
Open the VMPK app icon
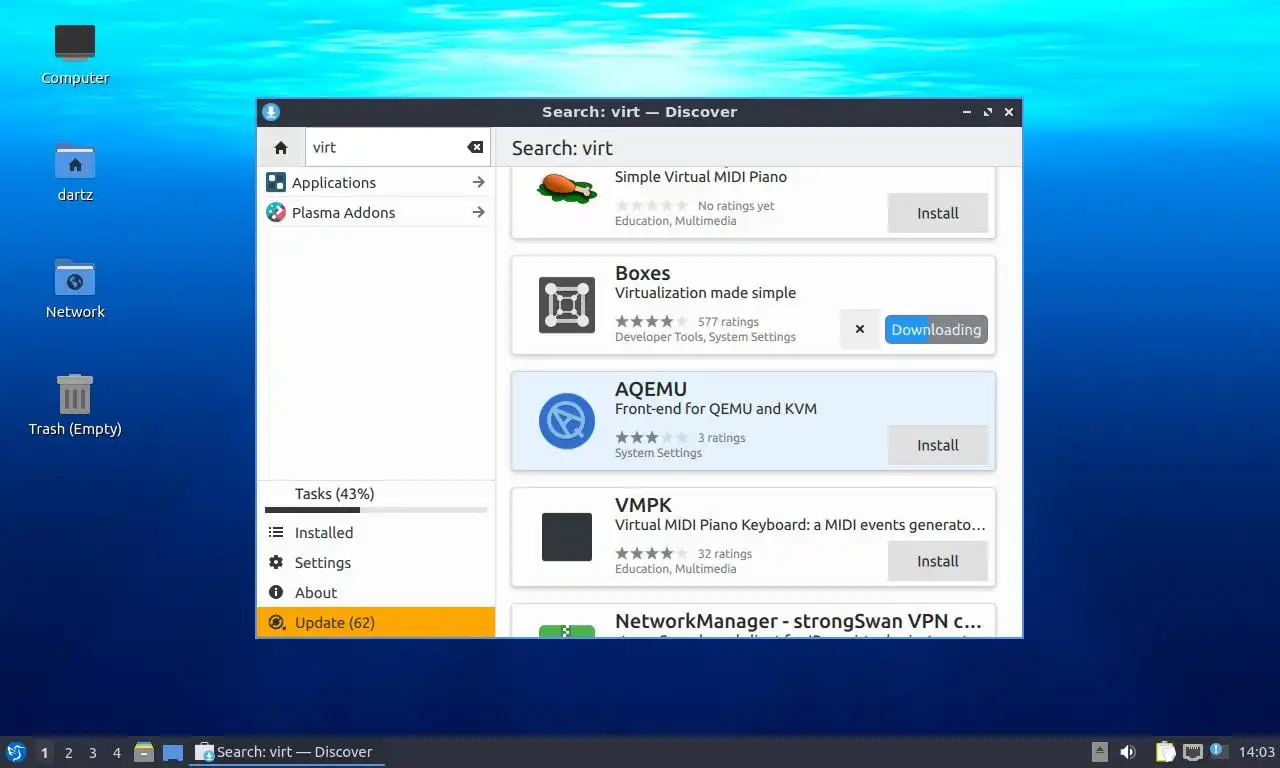[567, 537]
